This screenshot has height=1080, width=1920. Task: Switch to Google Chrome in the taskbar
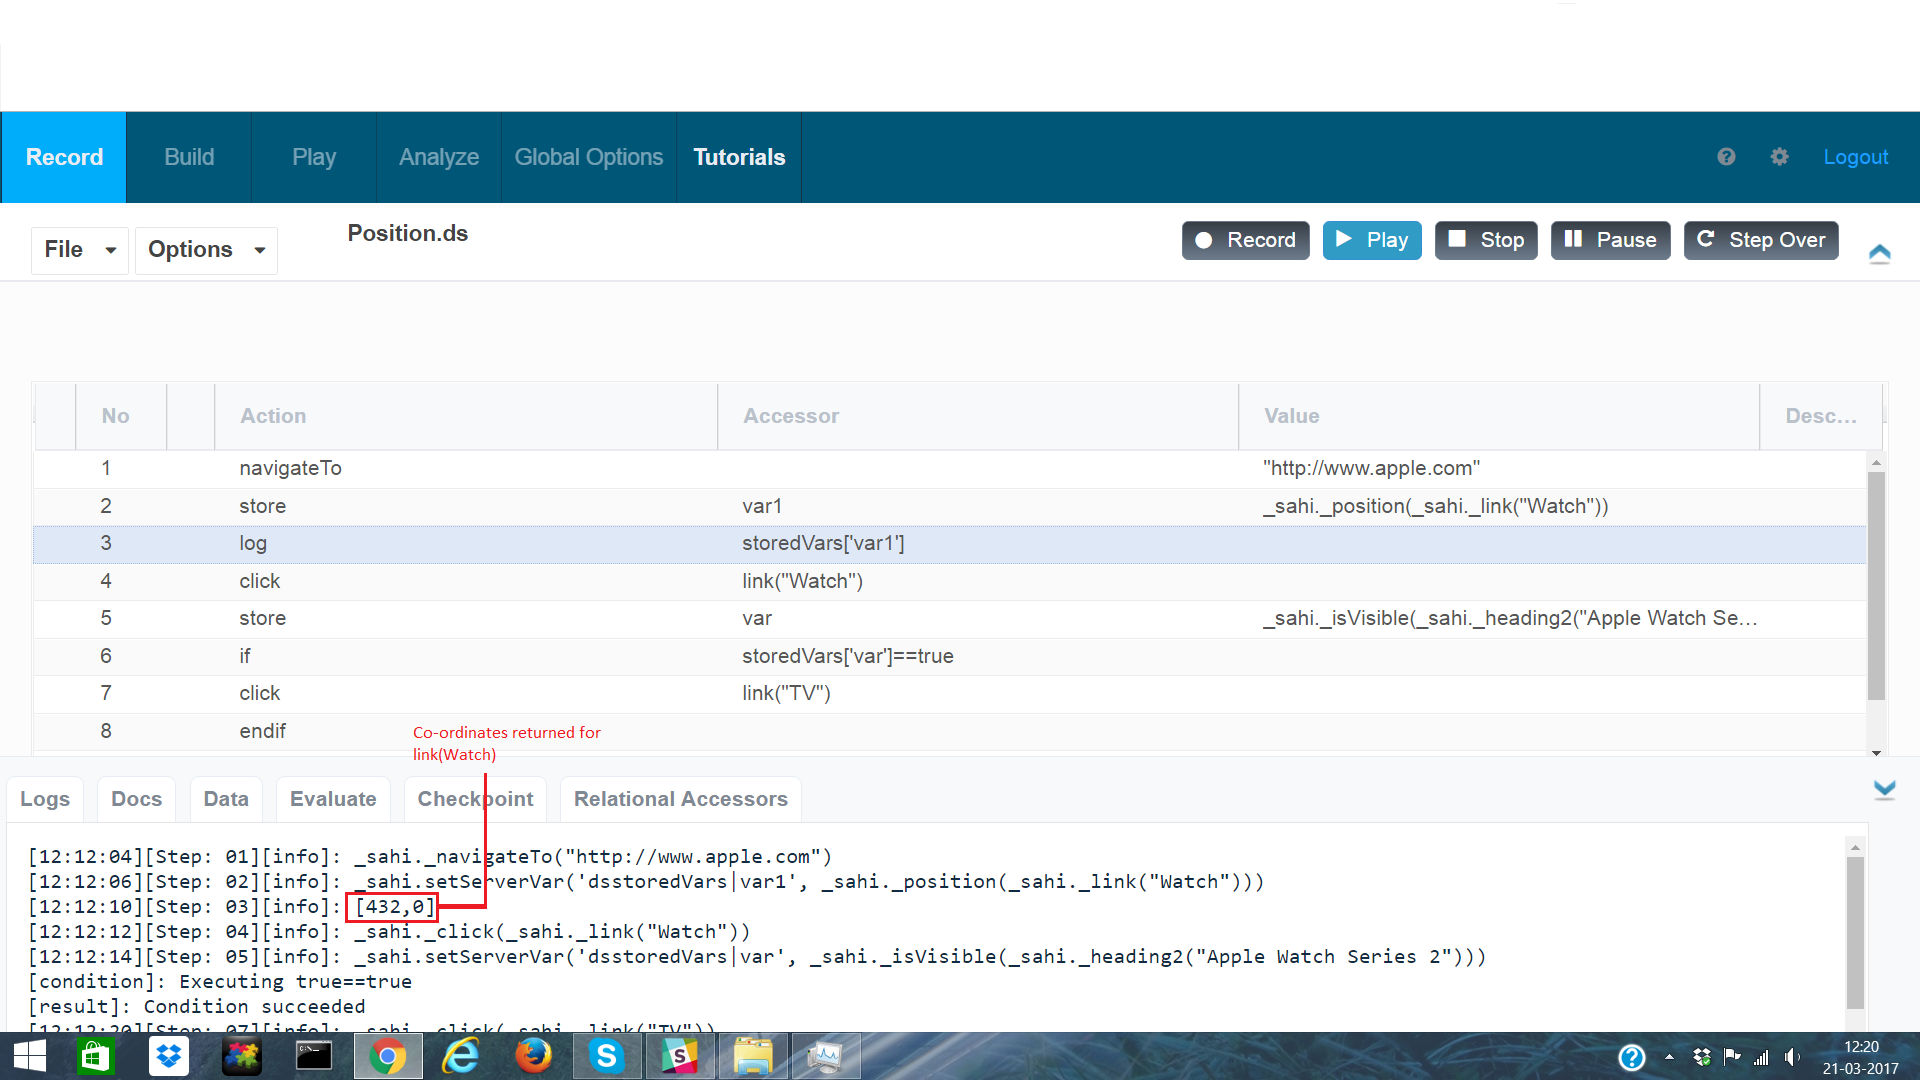pos(387,1056)
